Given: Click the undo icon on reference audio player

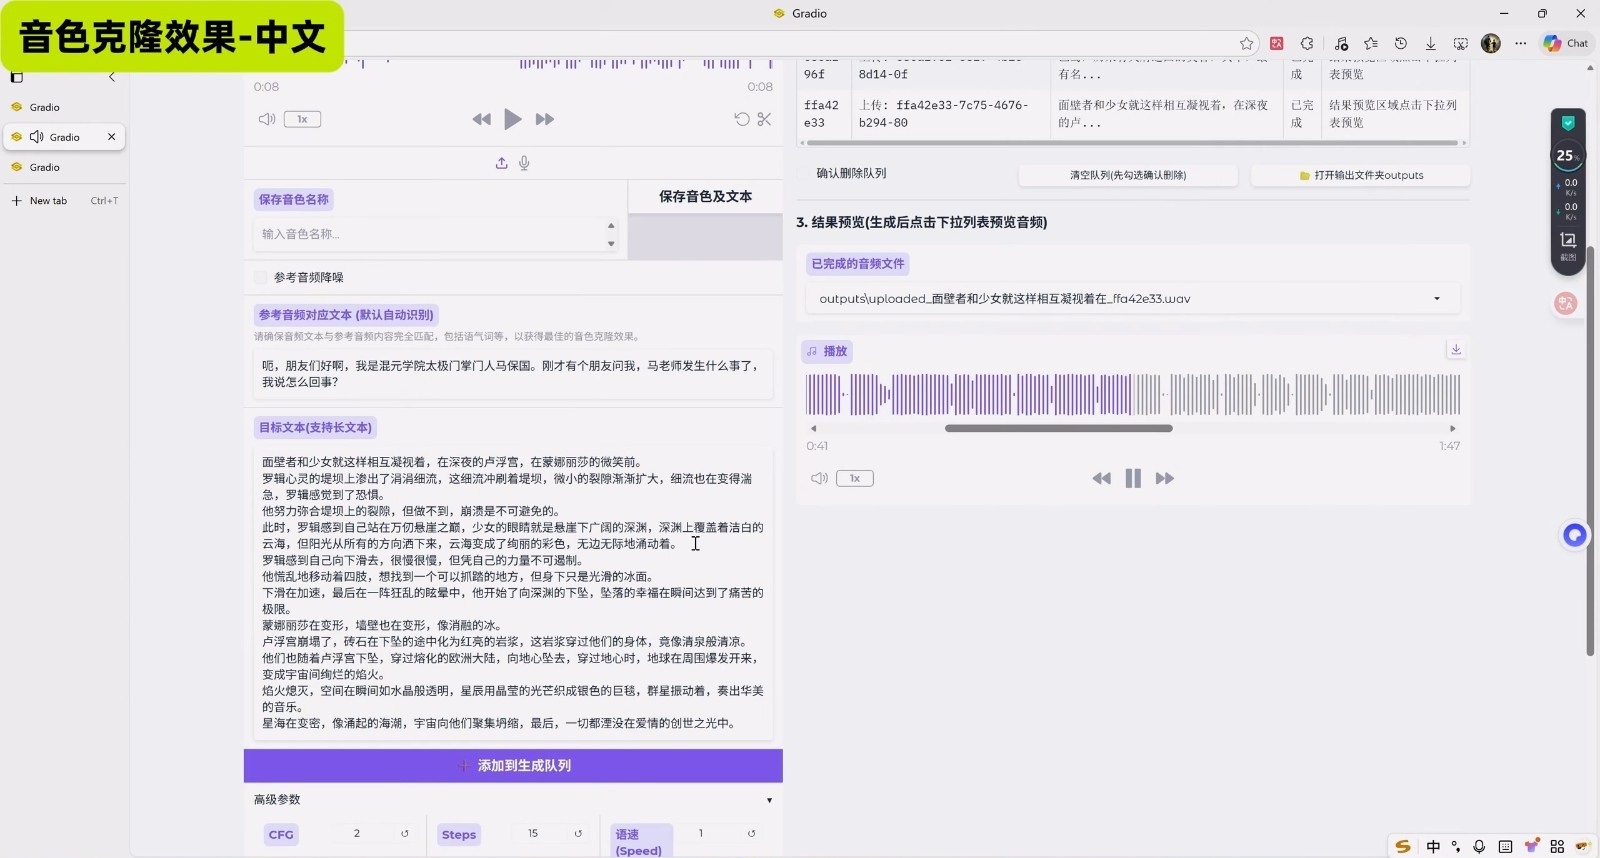Looking at the screenshot, I should (741, 119).
